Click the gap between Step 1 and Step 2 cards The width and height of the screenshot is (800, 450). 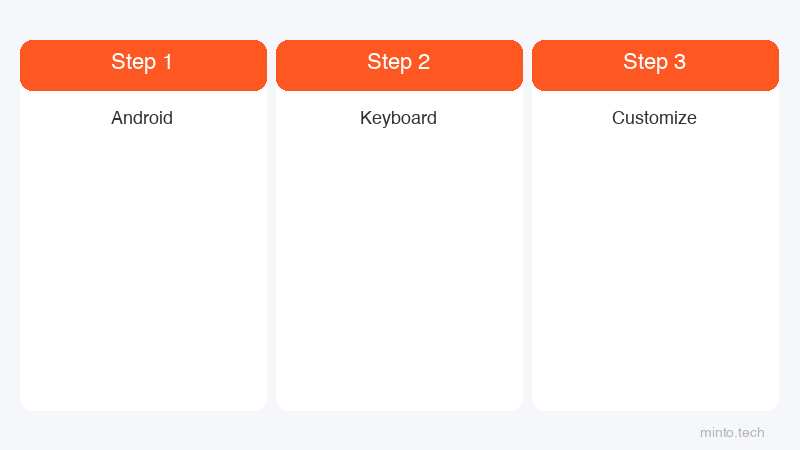pos(271,225)
